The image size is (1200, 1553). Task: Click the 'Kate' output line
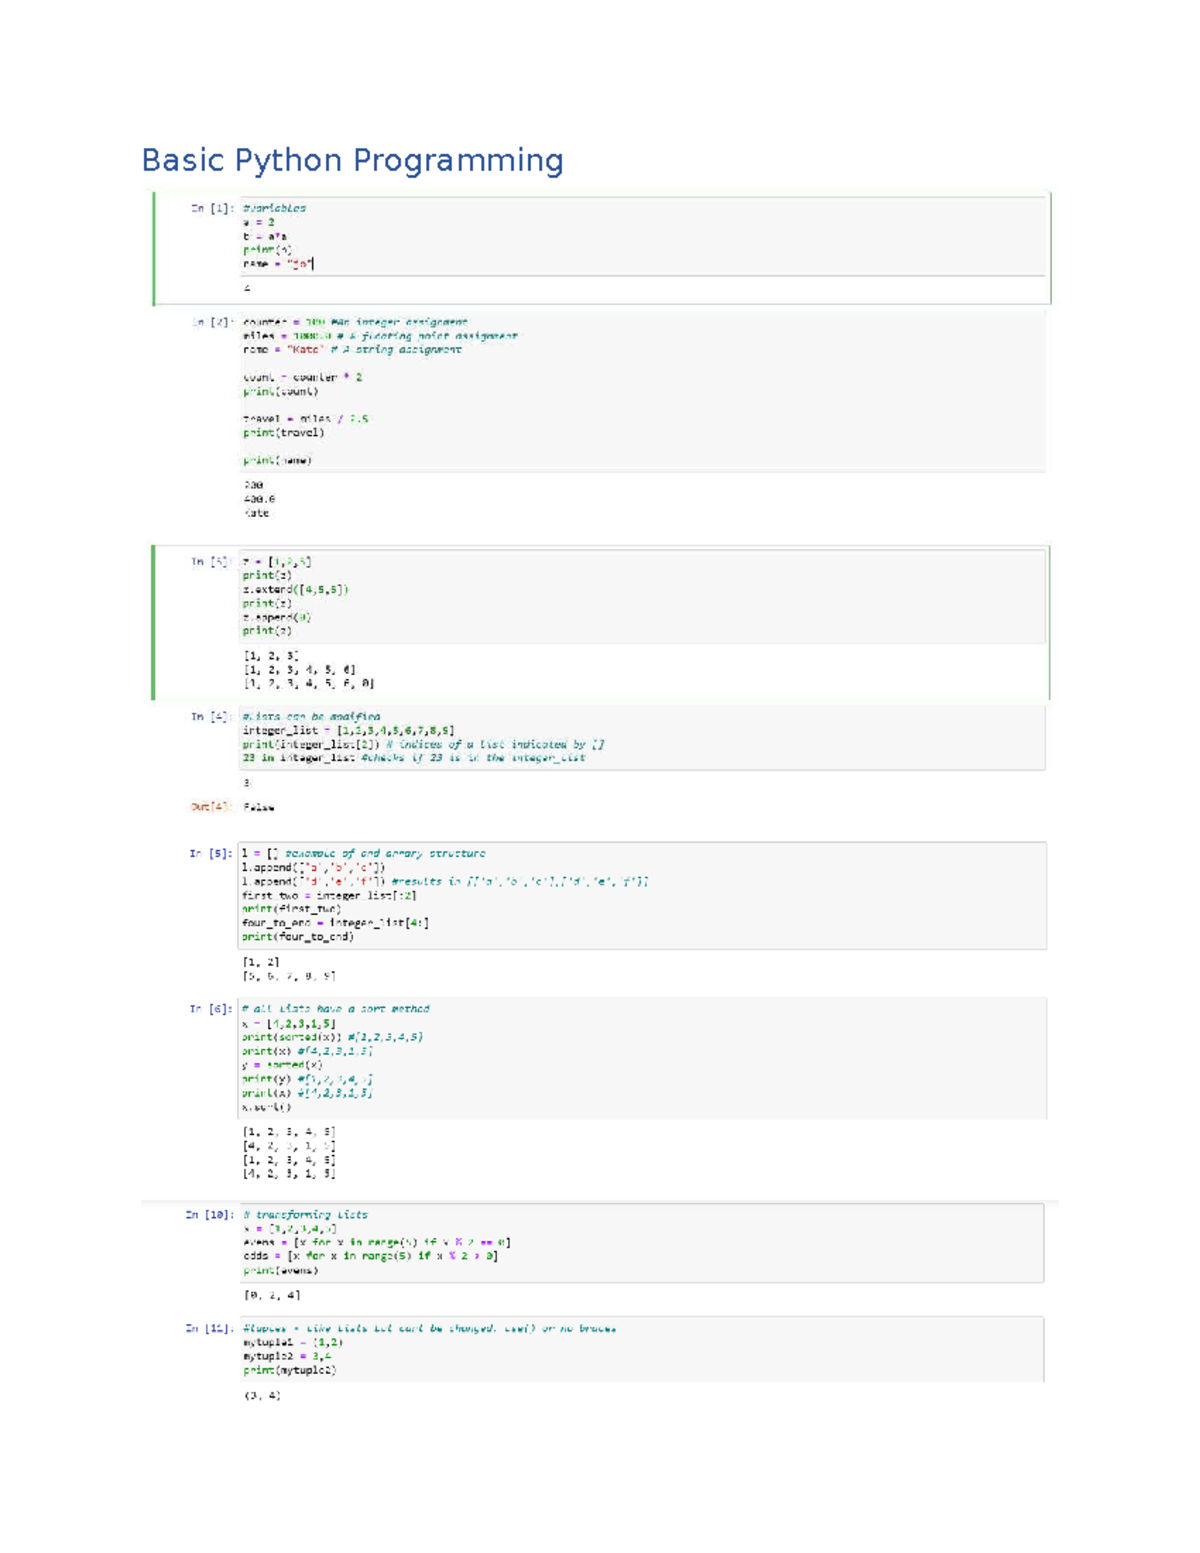tap(256, 512)
